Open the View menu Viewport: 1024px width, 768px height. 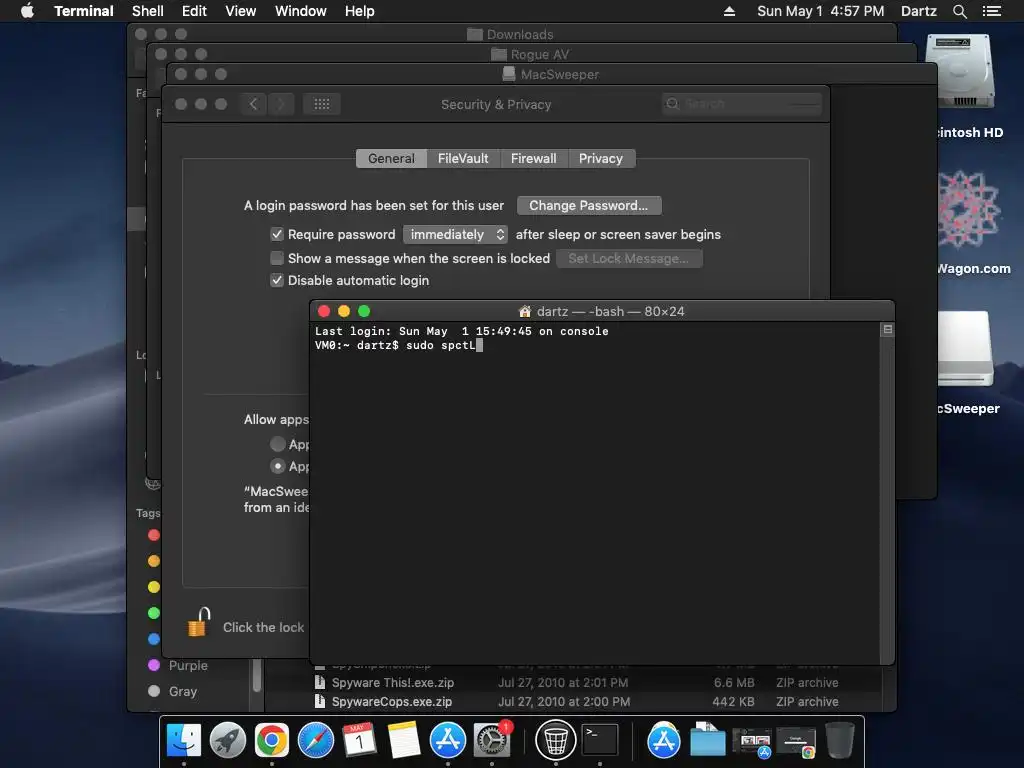(x=240, y=11)
